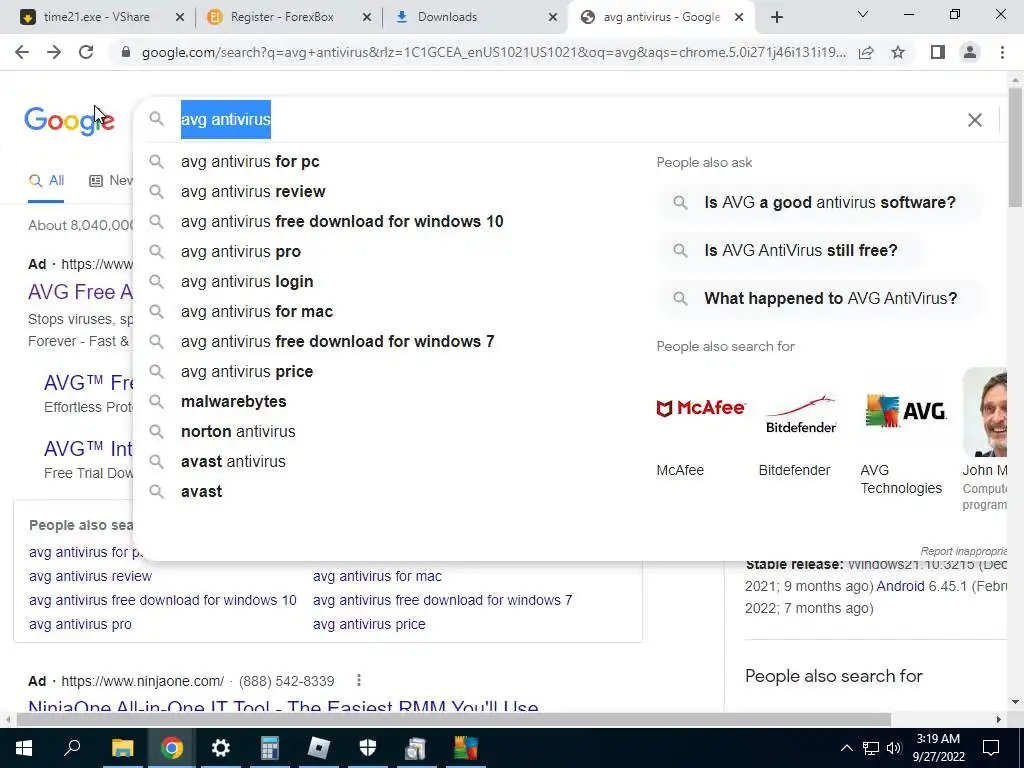This screenshot has width=1024, height=768.
Task: Clear the search box with X
Action: pyautogui.click(x=974, y=120)
